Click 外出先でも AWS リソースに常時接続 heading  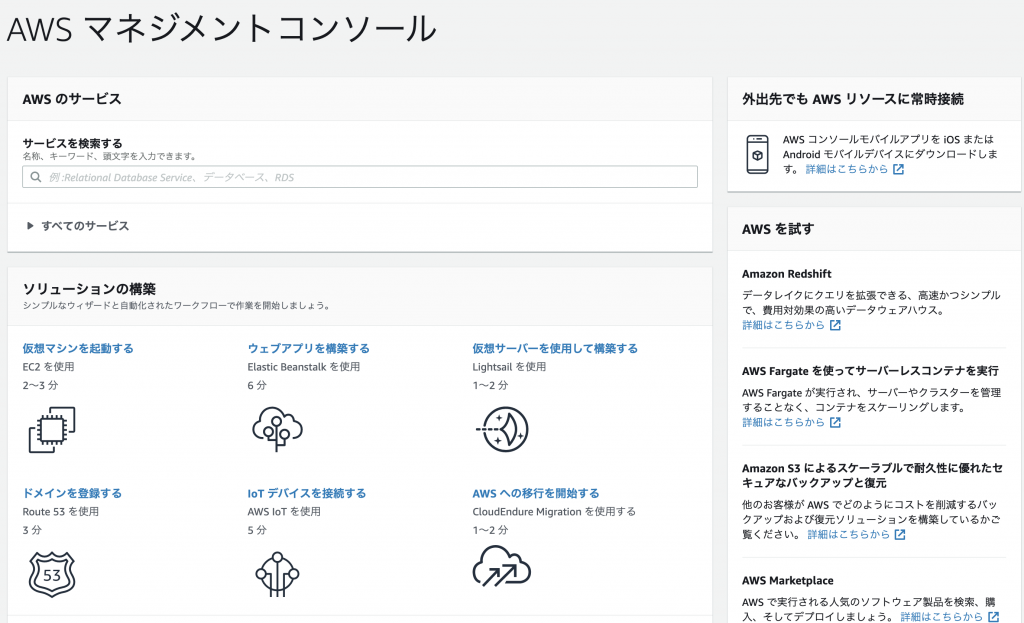pos(852,99)
